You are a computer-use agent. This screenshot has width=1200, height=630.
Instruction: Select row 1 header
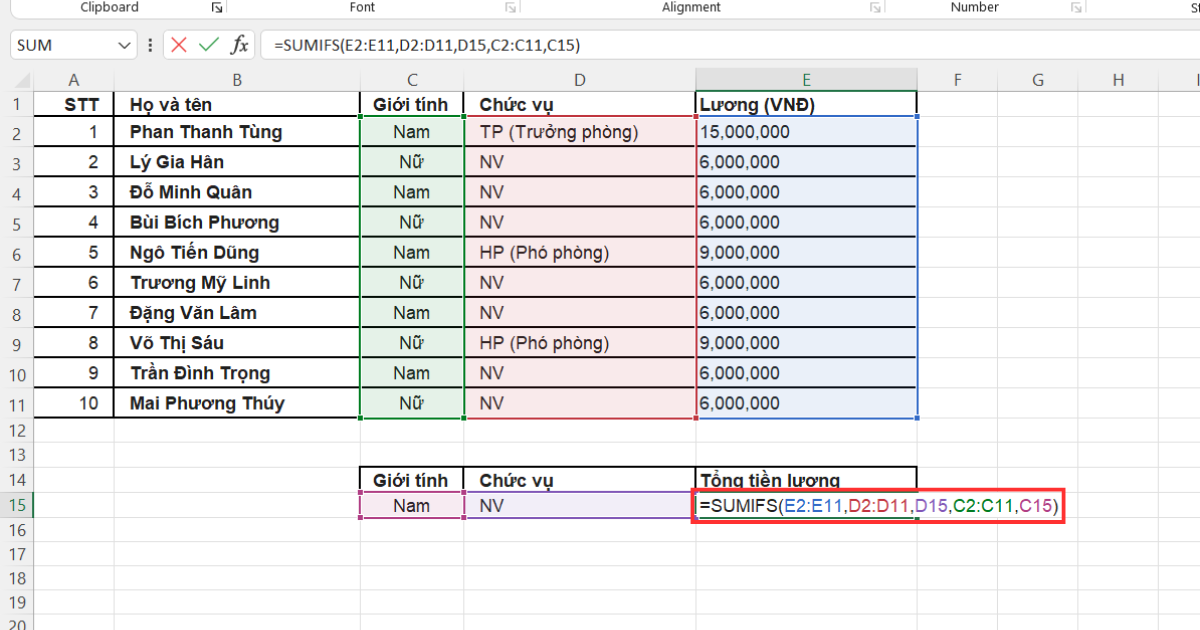tap(17, 104)
